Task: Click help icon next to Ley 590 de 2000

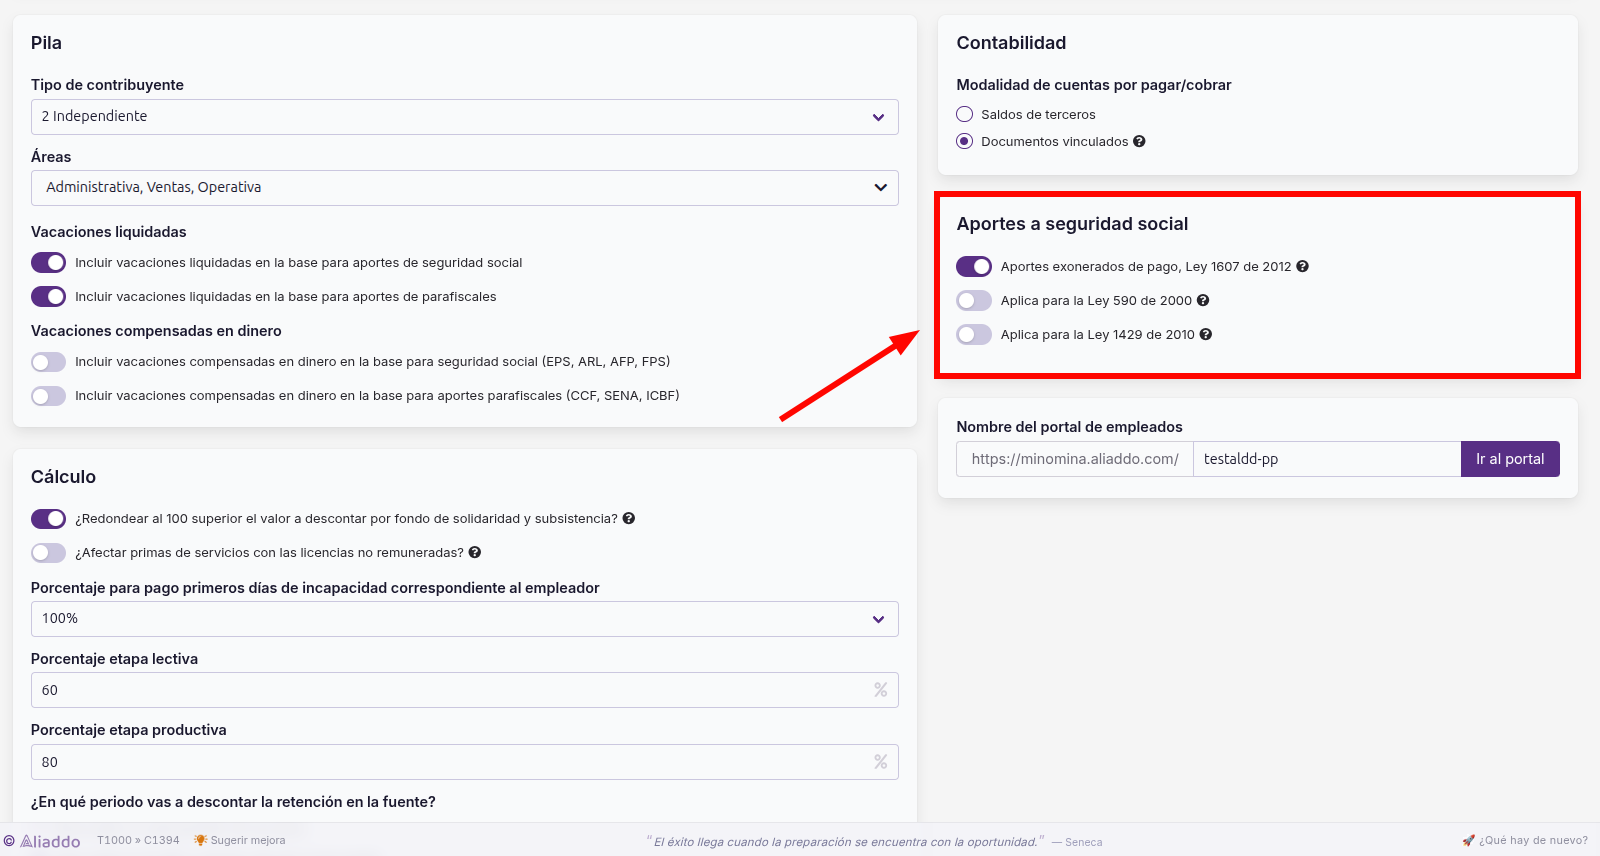Action: [x=1203, y=301]
